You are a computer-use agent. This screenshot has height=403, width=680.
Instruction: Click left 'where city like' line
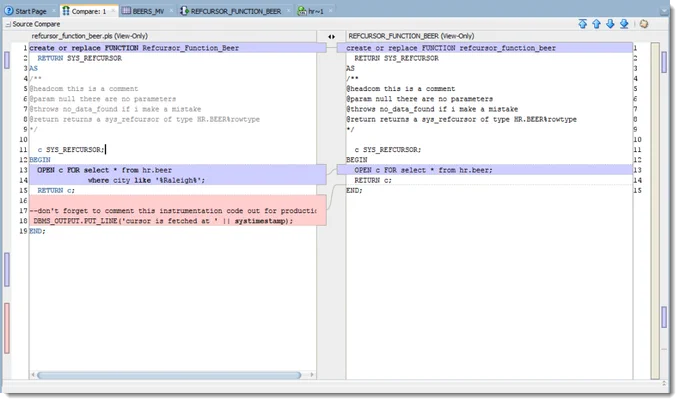pyautogui.click(x=146, y=180)
